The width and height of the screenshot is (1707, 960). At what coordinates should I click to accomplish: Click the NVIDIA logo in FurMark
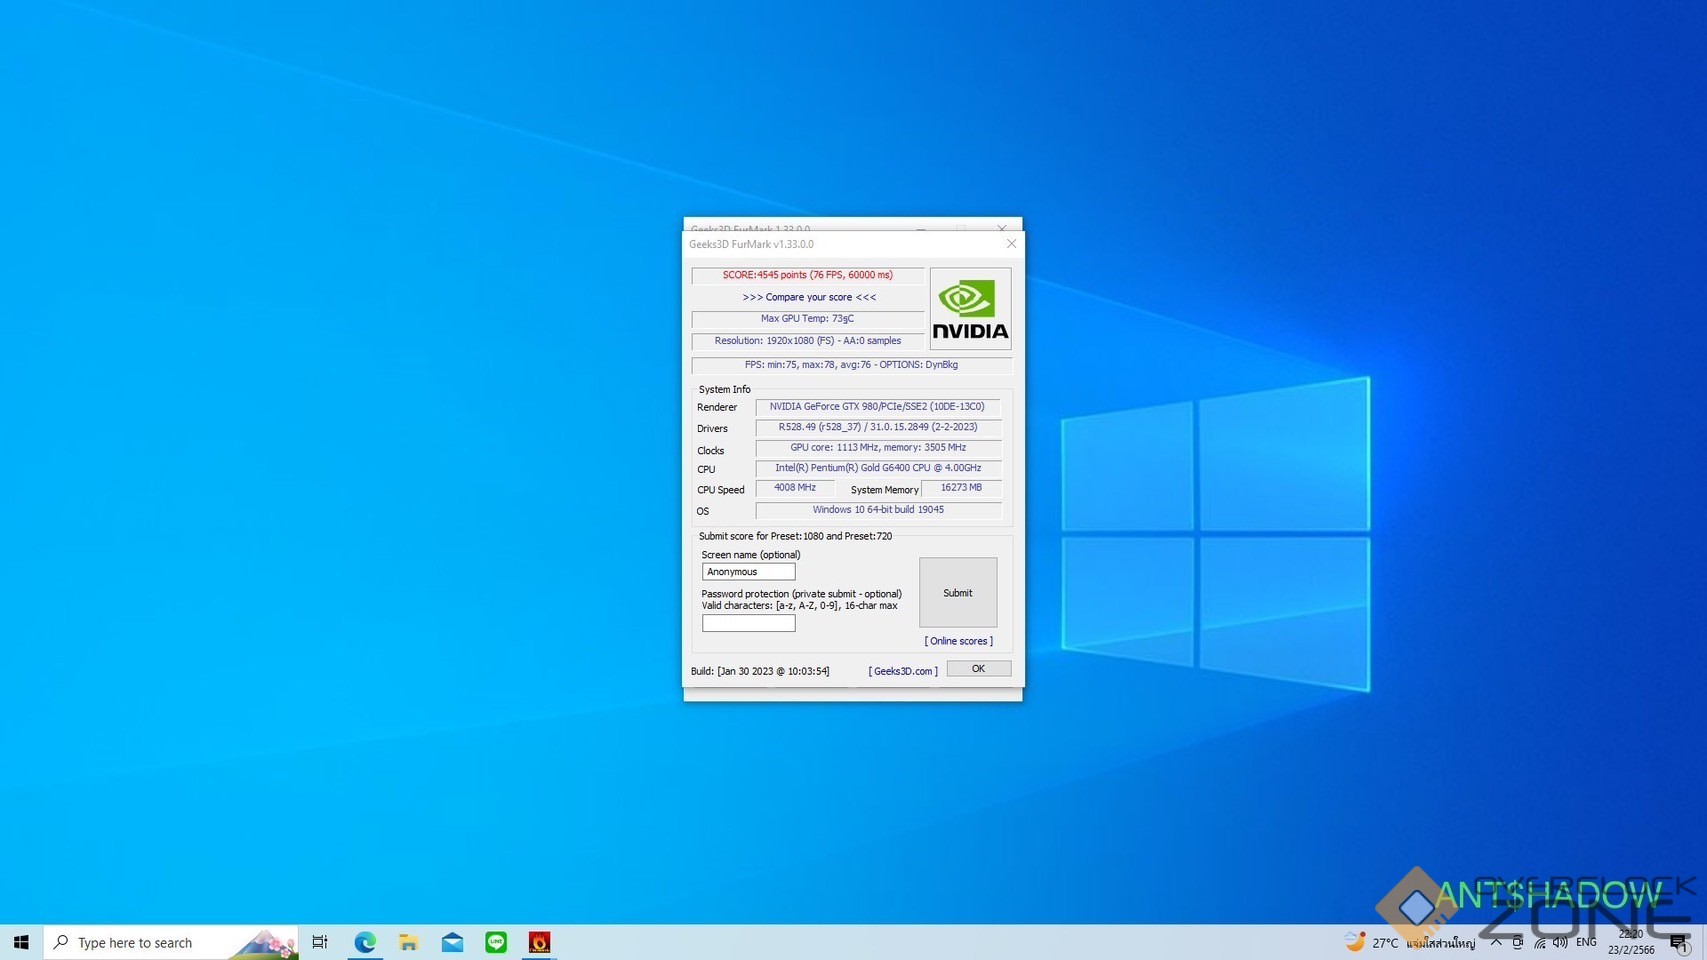(970, 308)
